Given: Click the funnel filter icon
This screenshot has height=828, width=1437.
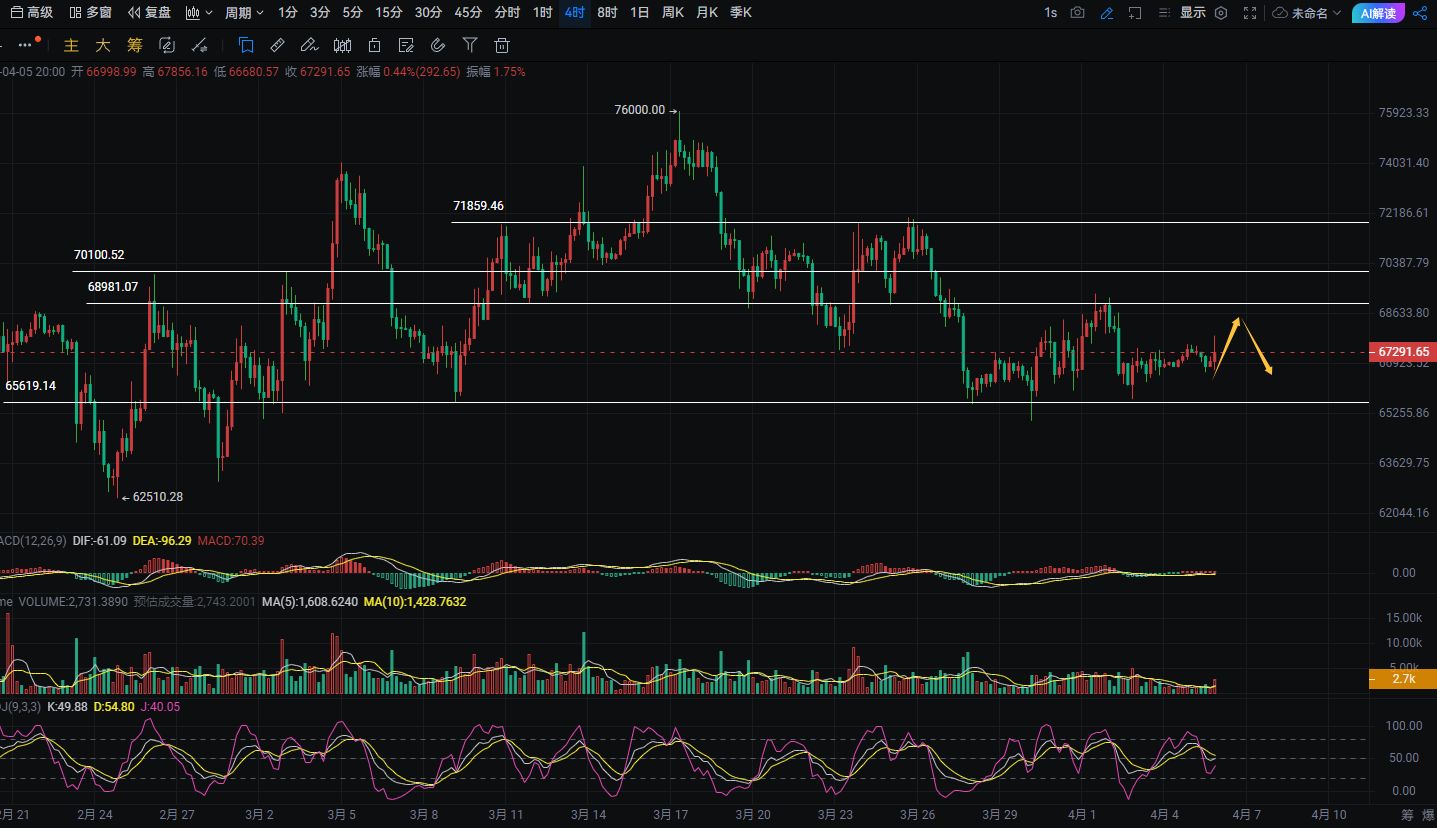Looking at the screenshot, I should (470, 45).
